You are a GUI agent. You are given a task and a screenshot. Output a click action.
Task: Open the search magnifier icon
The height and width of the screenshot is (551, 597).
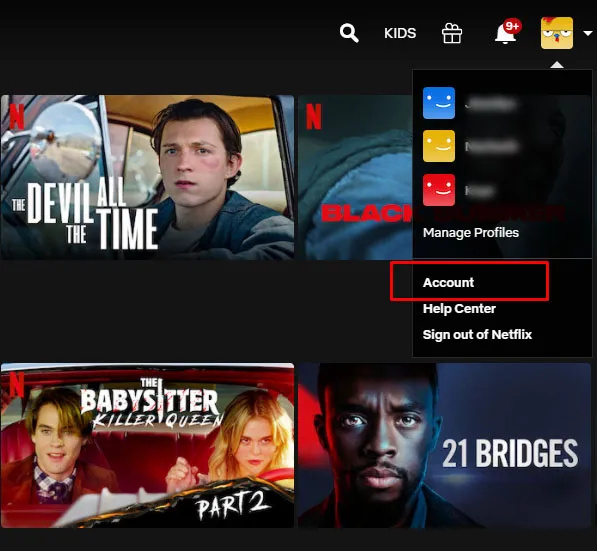click(349, 33)
